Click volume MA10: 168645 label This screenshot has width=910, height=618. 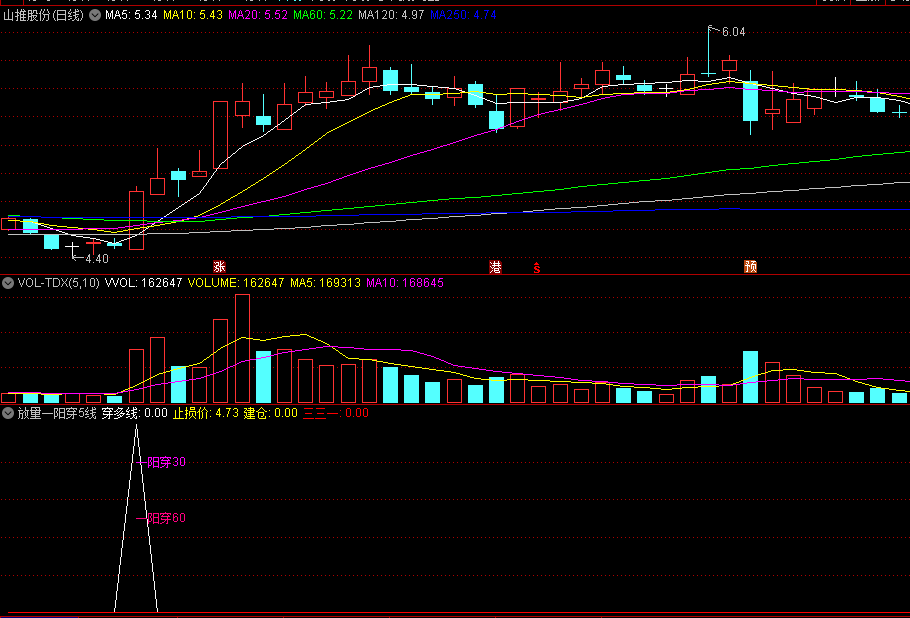pos(405,283)
